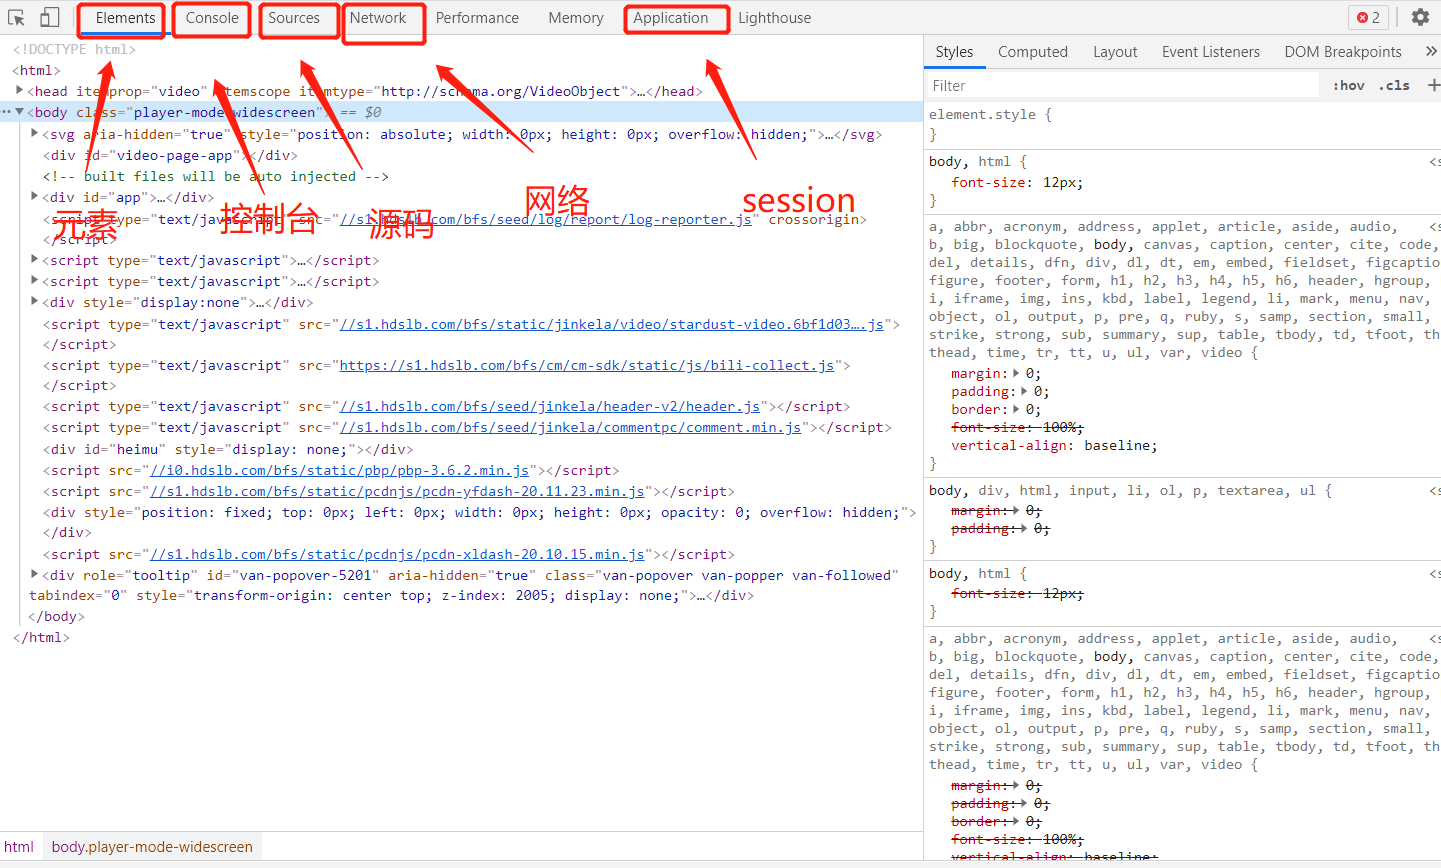Screen dimensions: 1441x868
Task: Open the bili-collect.js link
Action: tap(587, 365)
